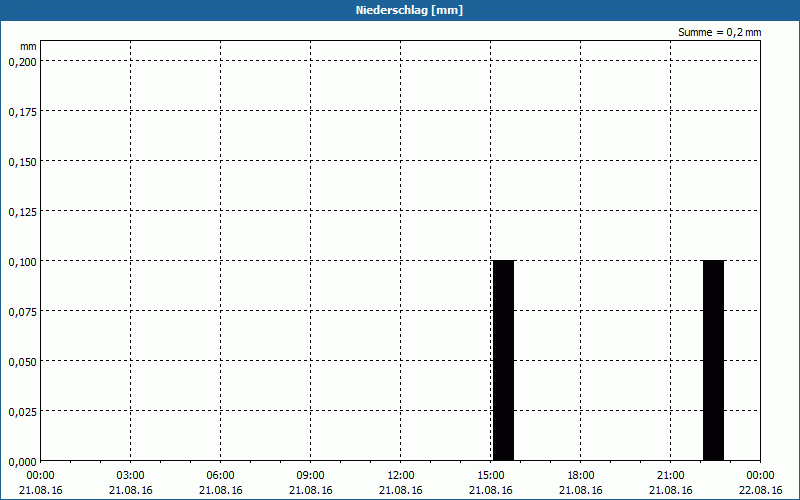Click the 21:00 time axis label
This screenshot has height=500, width=800.
[x=671, y=475]
